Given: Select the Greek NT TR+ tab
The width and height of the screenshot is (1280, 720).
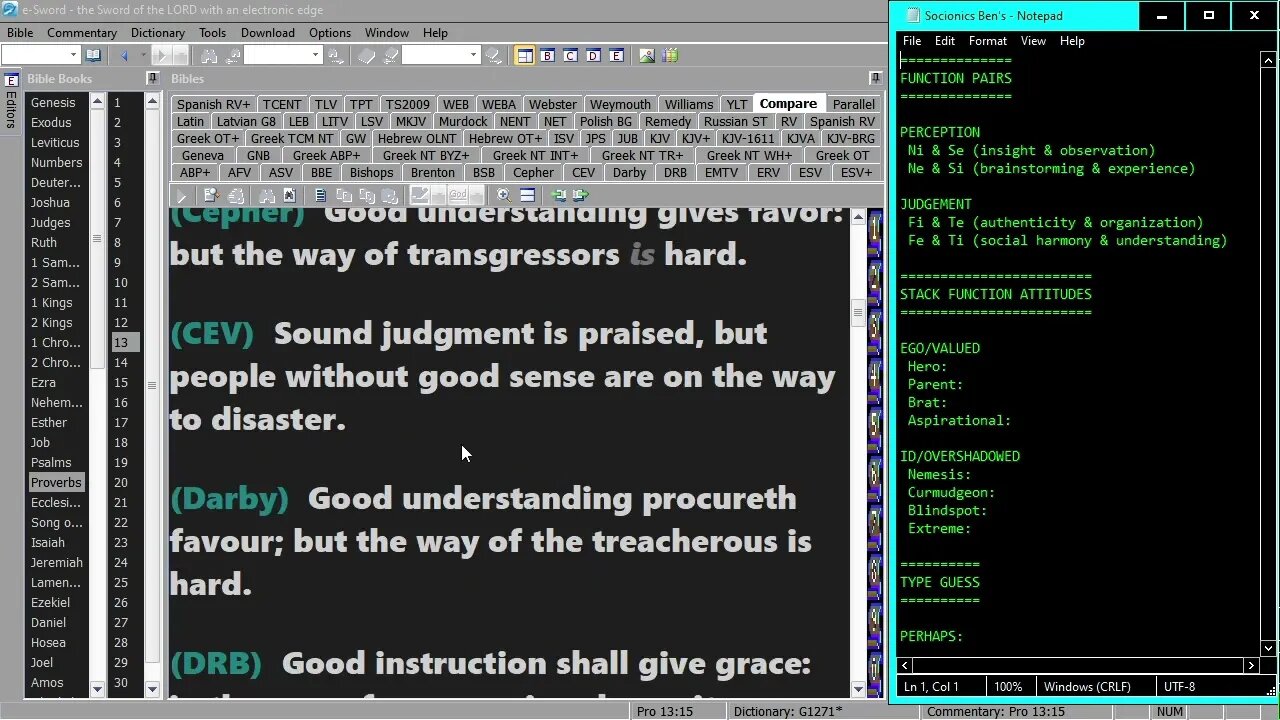Looking at the screenshot, I should coord(642,155).
